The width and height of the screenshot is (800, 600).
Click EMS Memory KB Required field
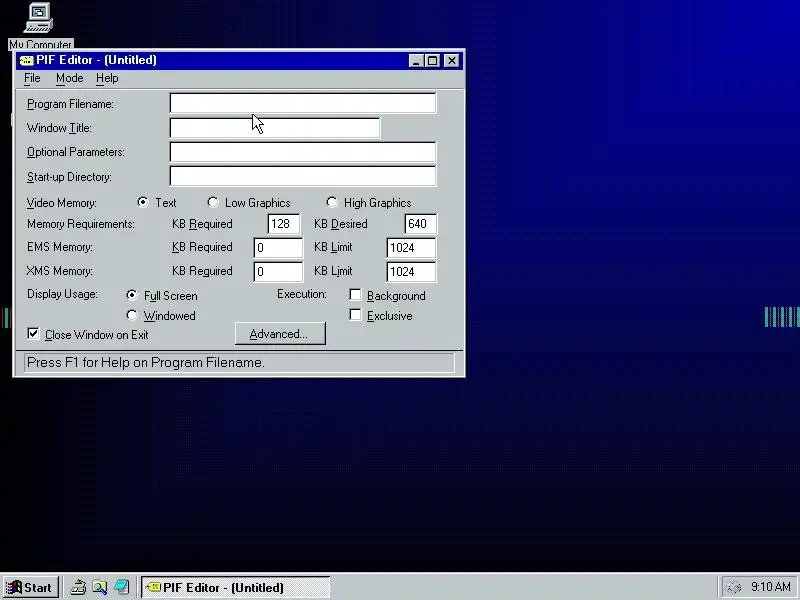278,248
